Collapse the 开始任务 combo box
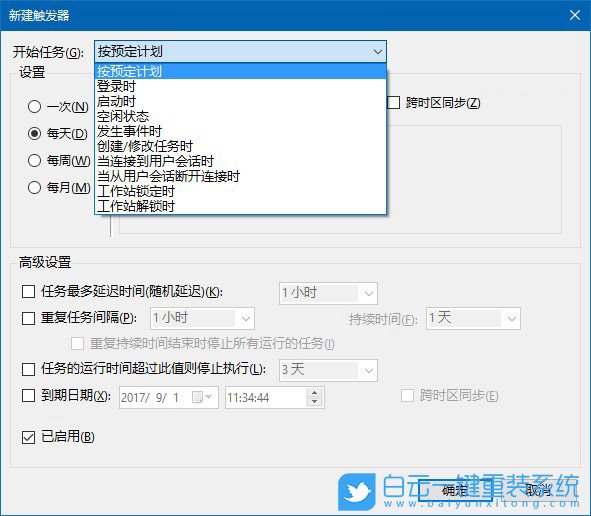 coord(378,52)
